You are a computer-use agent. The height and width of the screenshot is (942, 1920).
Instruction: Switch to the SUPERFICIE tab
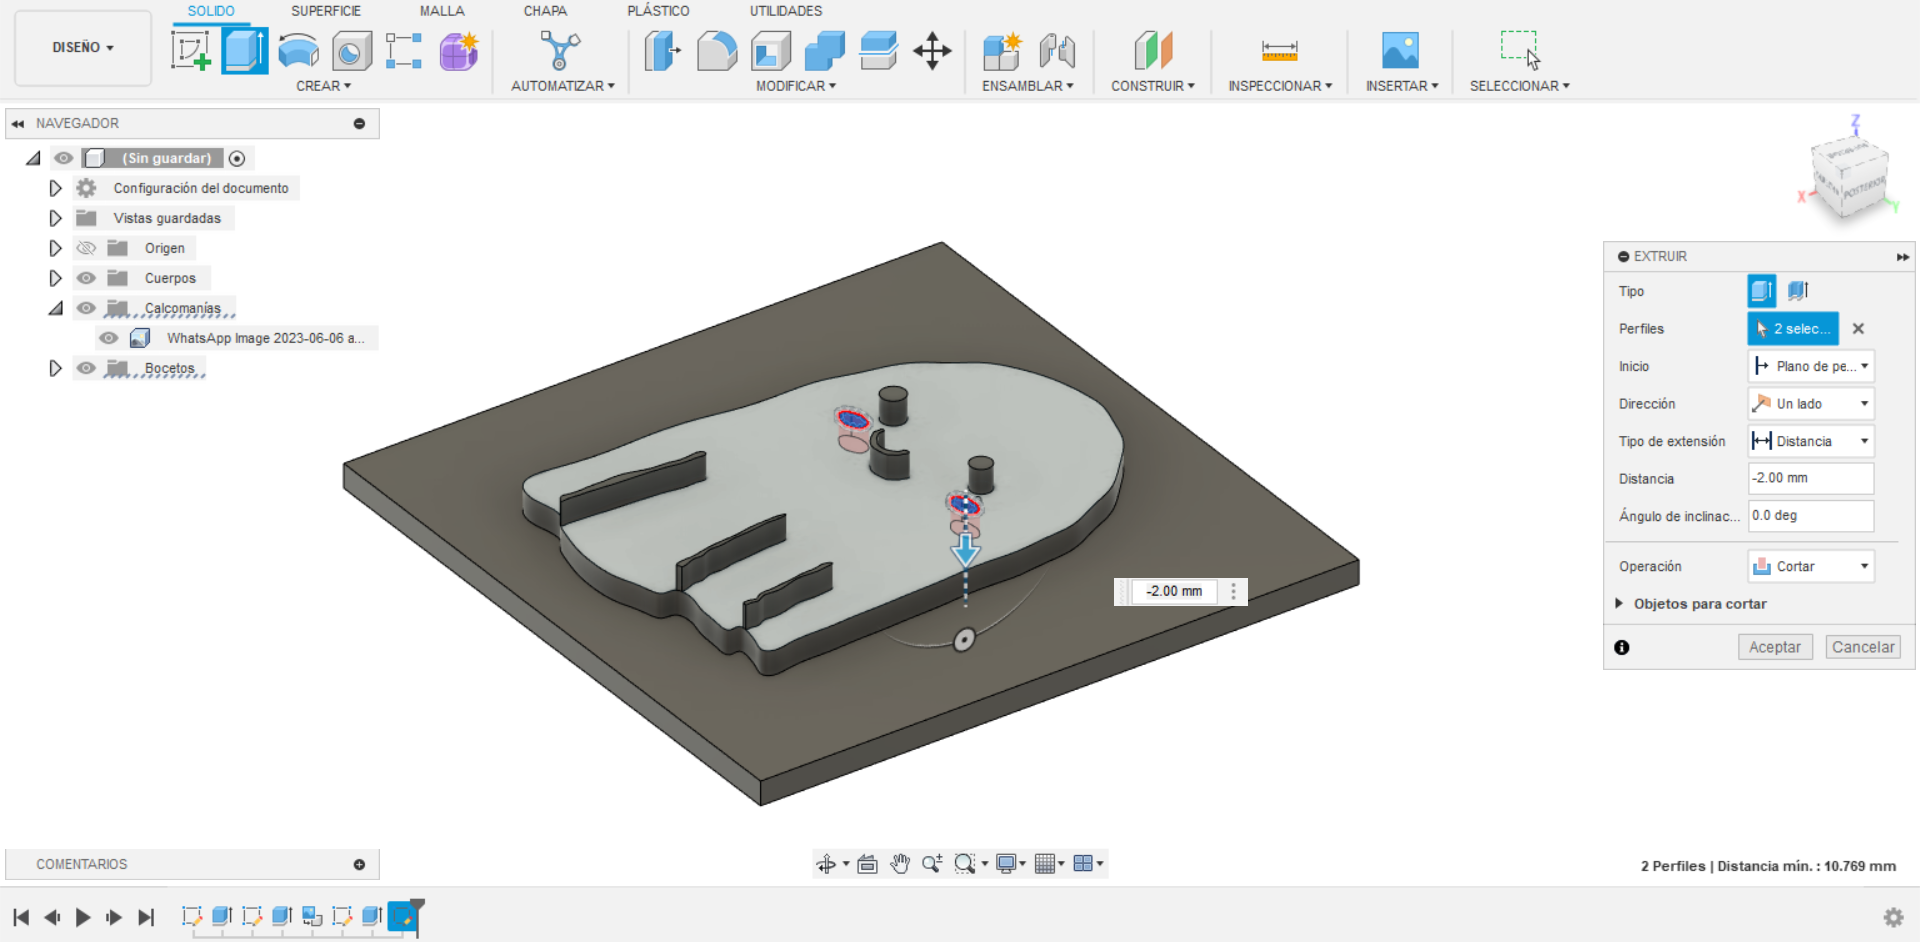point(325,11)
